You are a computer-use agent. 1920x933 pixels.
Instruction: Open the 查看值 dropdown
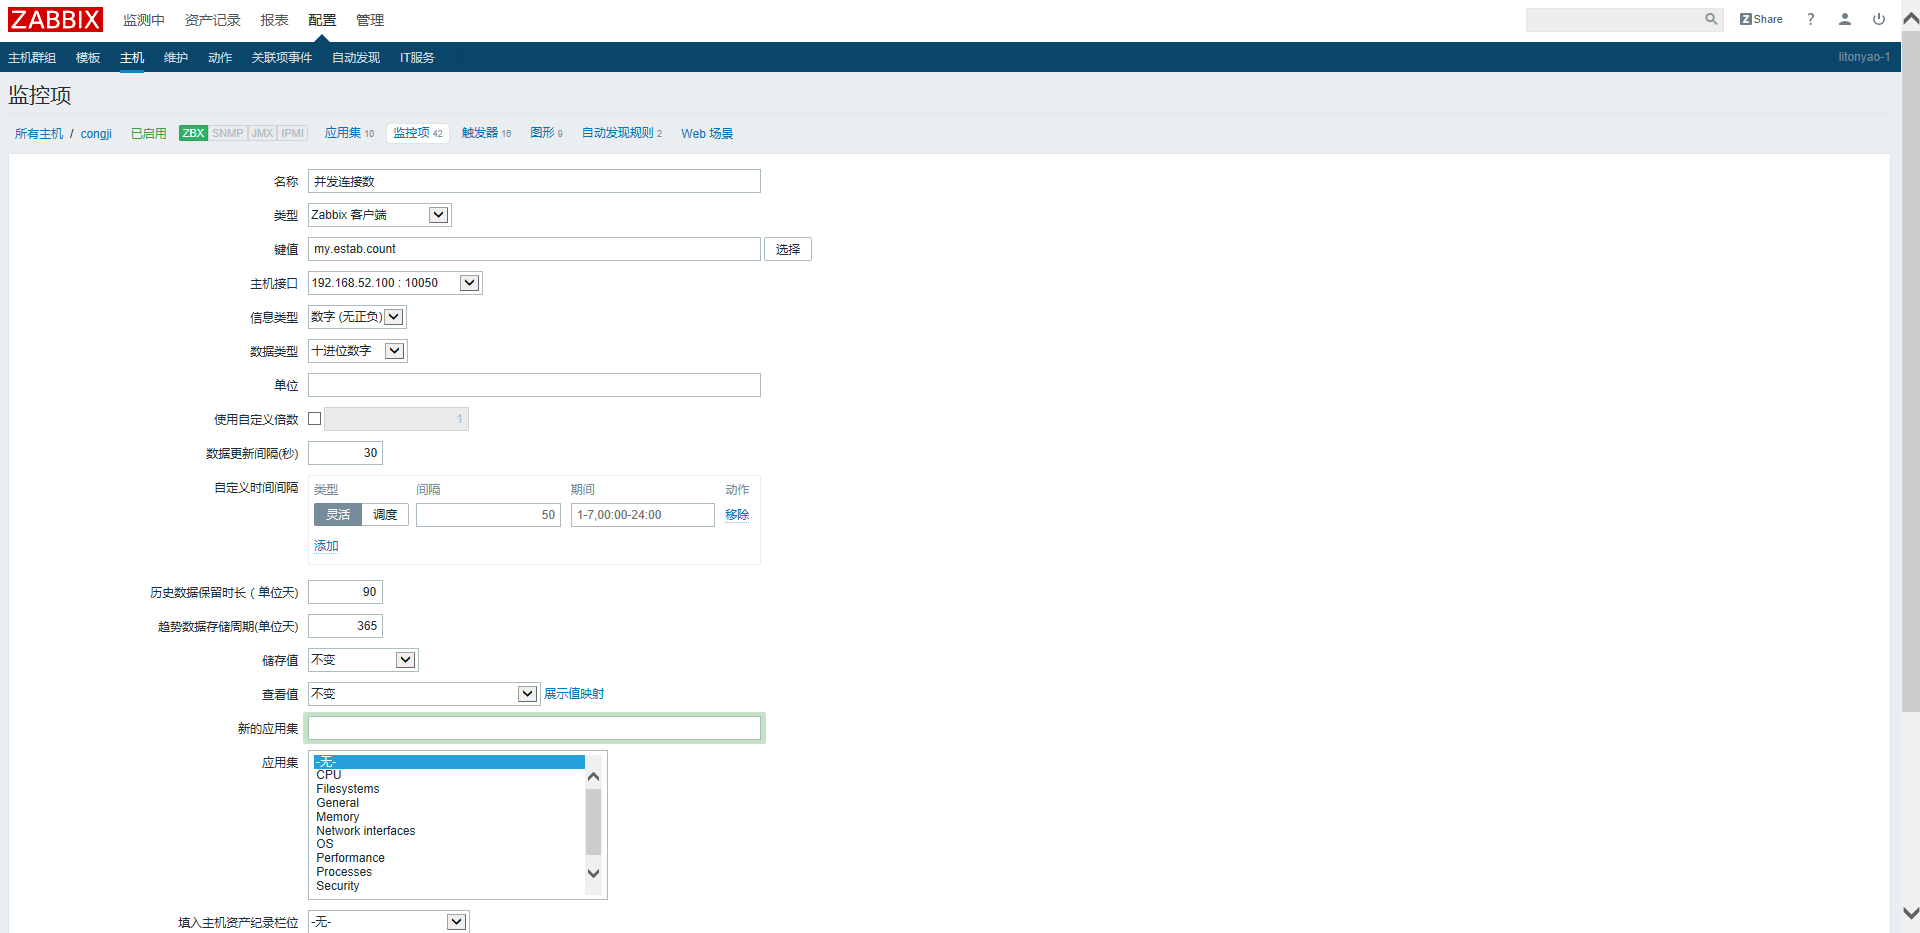(424, 694)
